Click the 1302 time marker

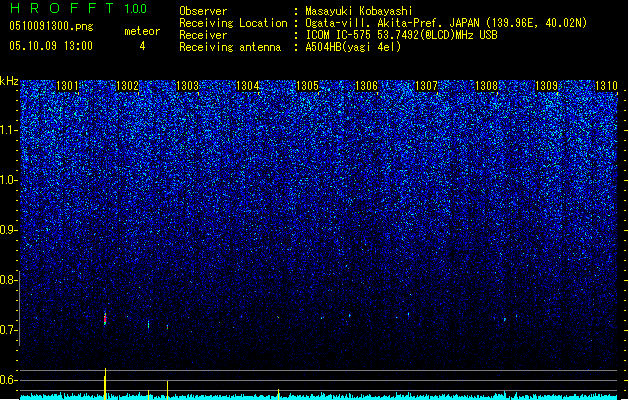[127, 86]
